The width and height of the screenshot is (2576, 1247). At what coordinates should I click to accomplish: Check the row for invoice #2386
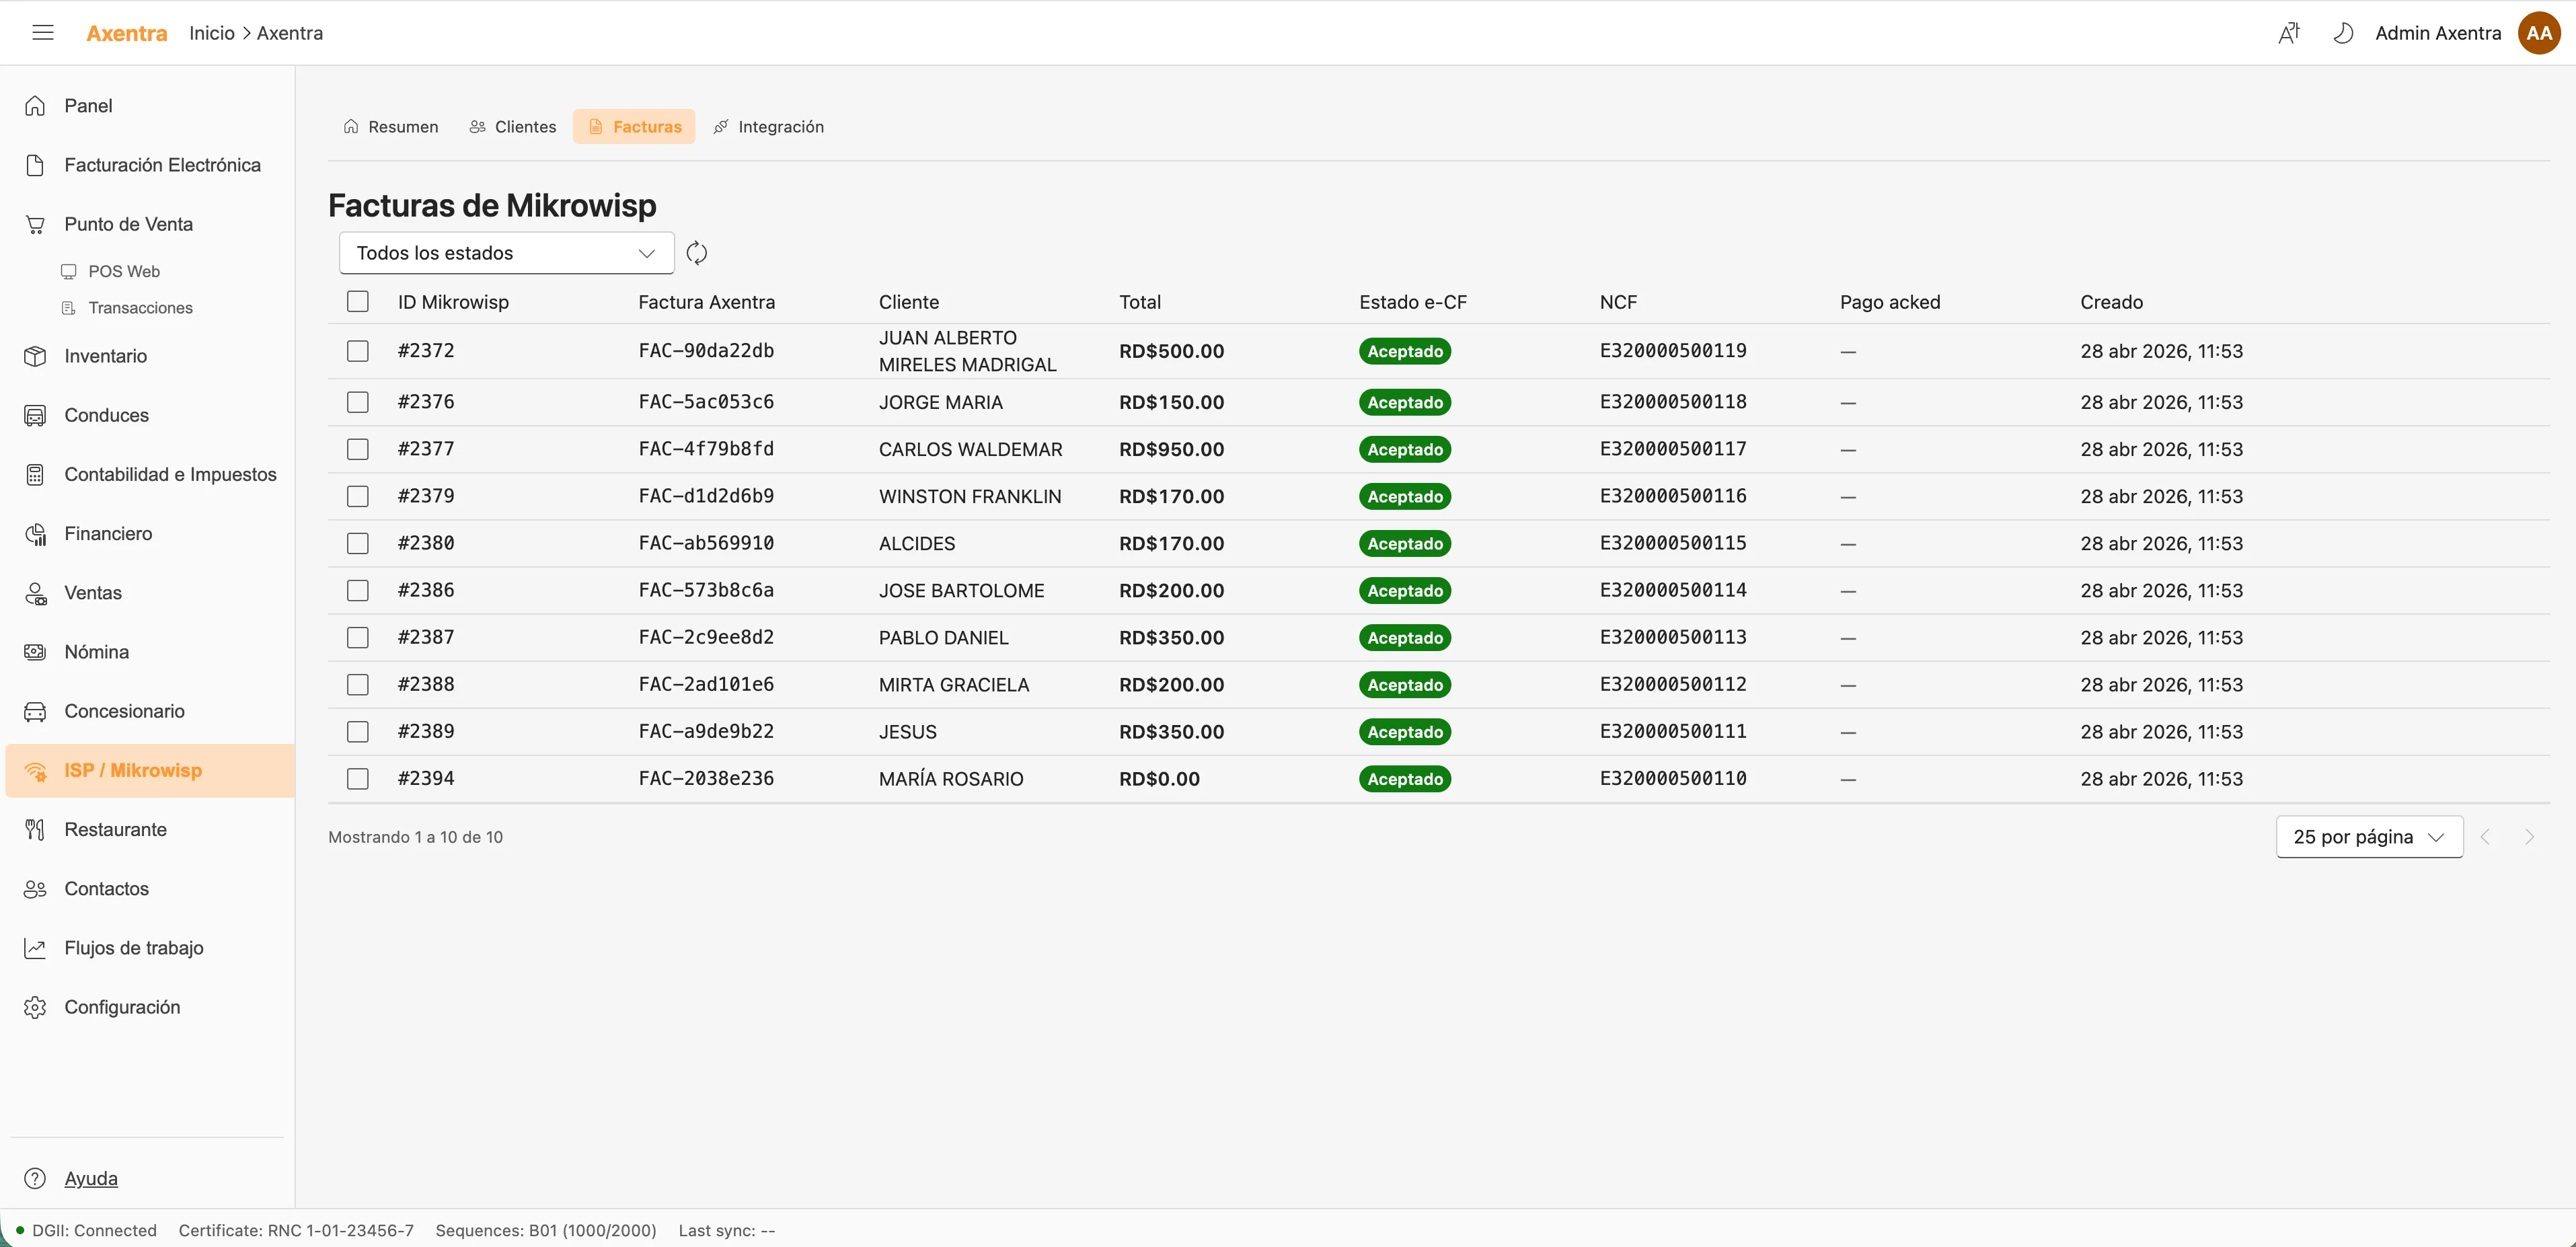tap(358, 590)
